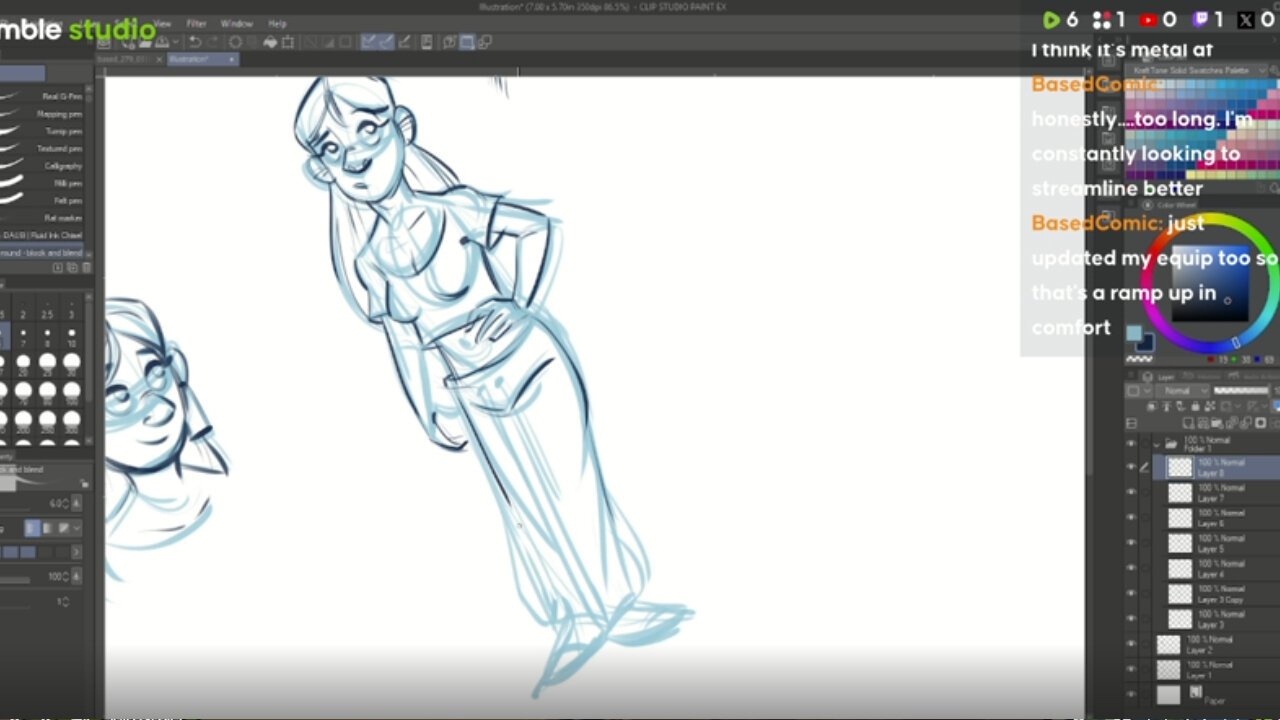
Task: Select the Paper layer thumbnail
Action: 1169,694
